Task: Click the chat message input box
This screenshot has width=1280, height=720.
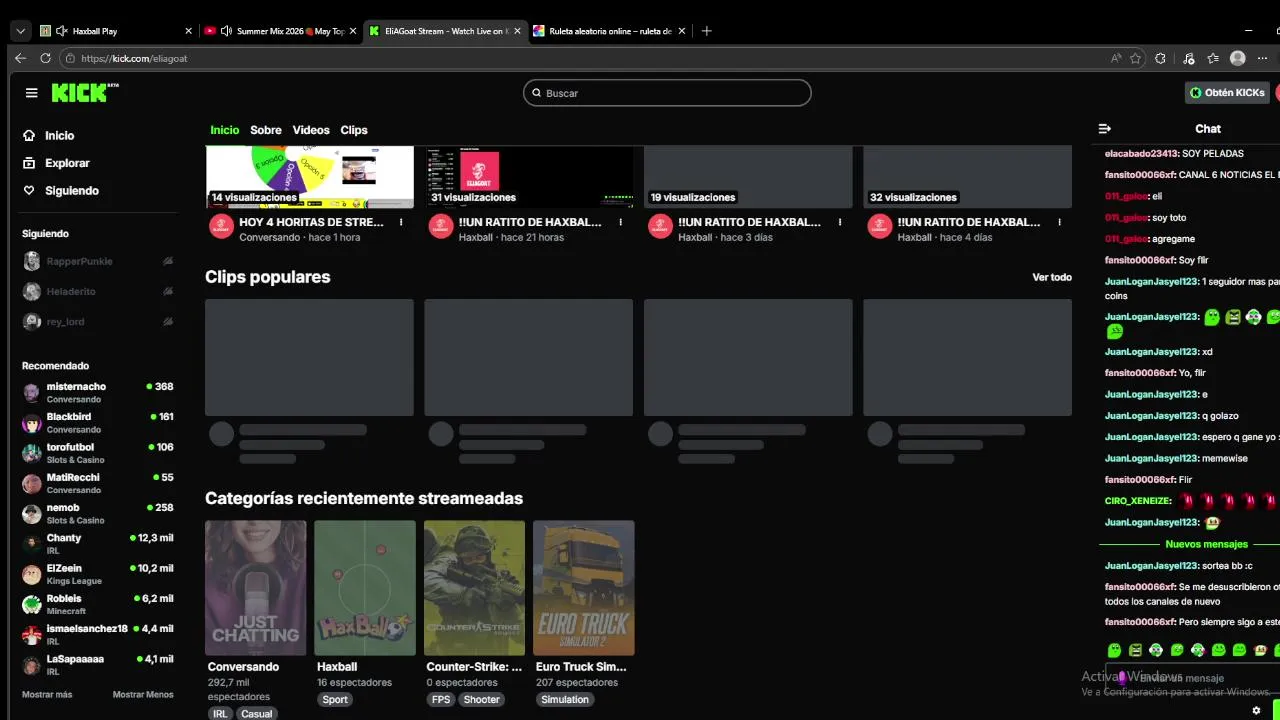Action: click(x=1192, y=678)
